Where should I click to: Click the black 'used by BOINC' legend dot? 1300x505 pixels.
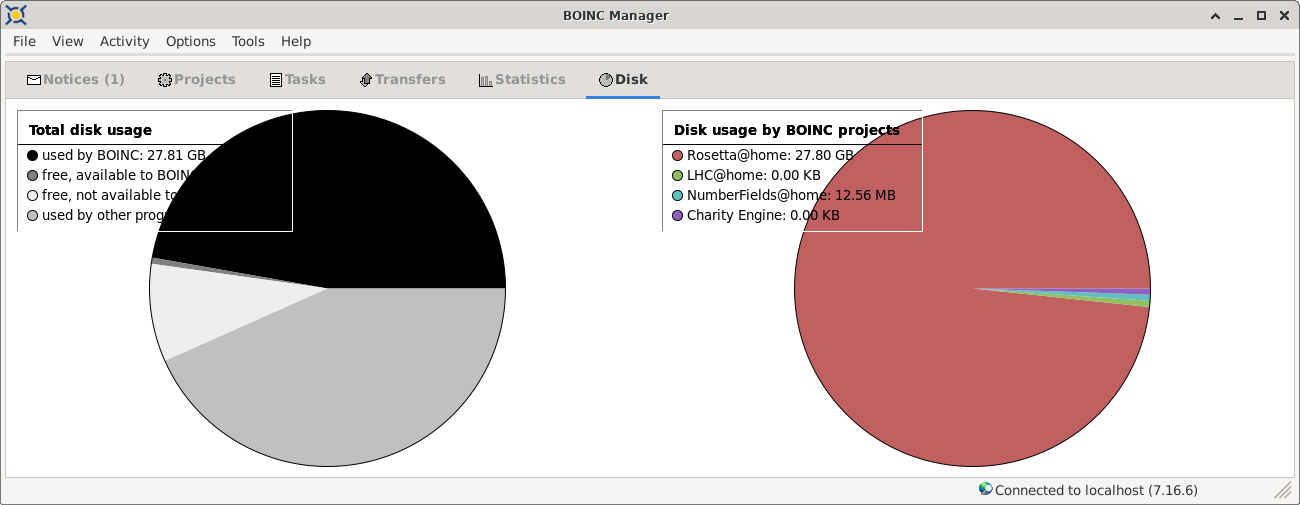33,155
